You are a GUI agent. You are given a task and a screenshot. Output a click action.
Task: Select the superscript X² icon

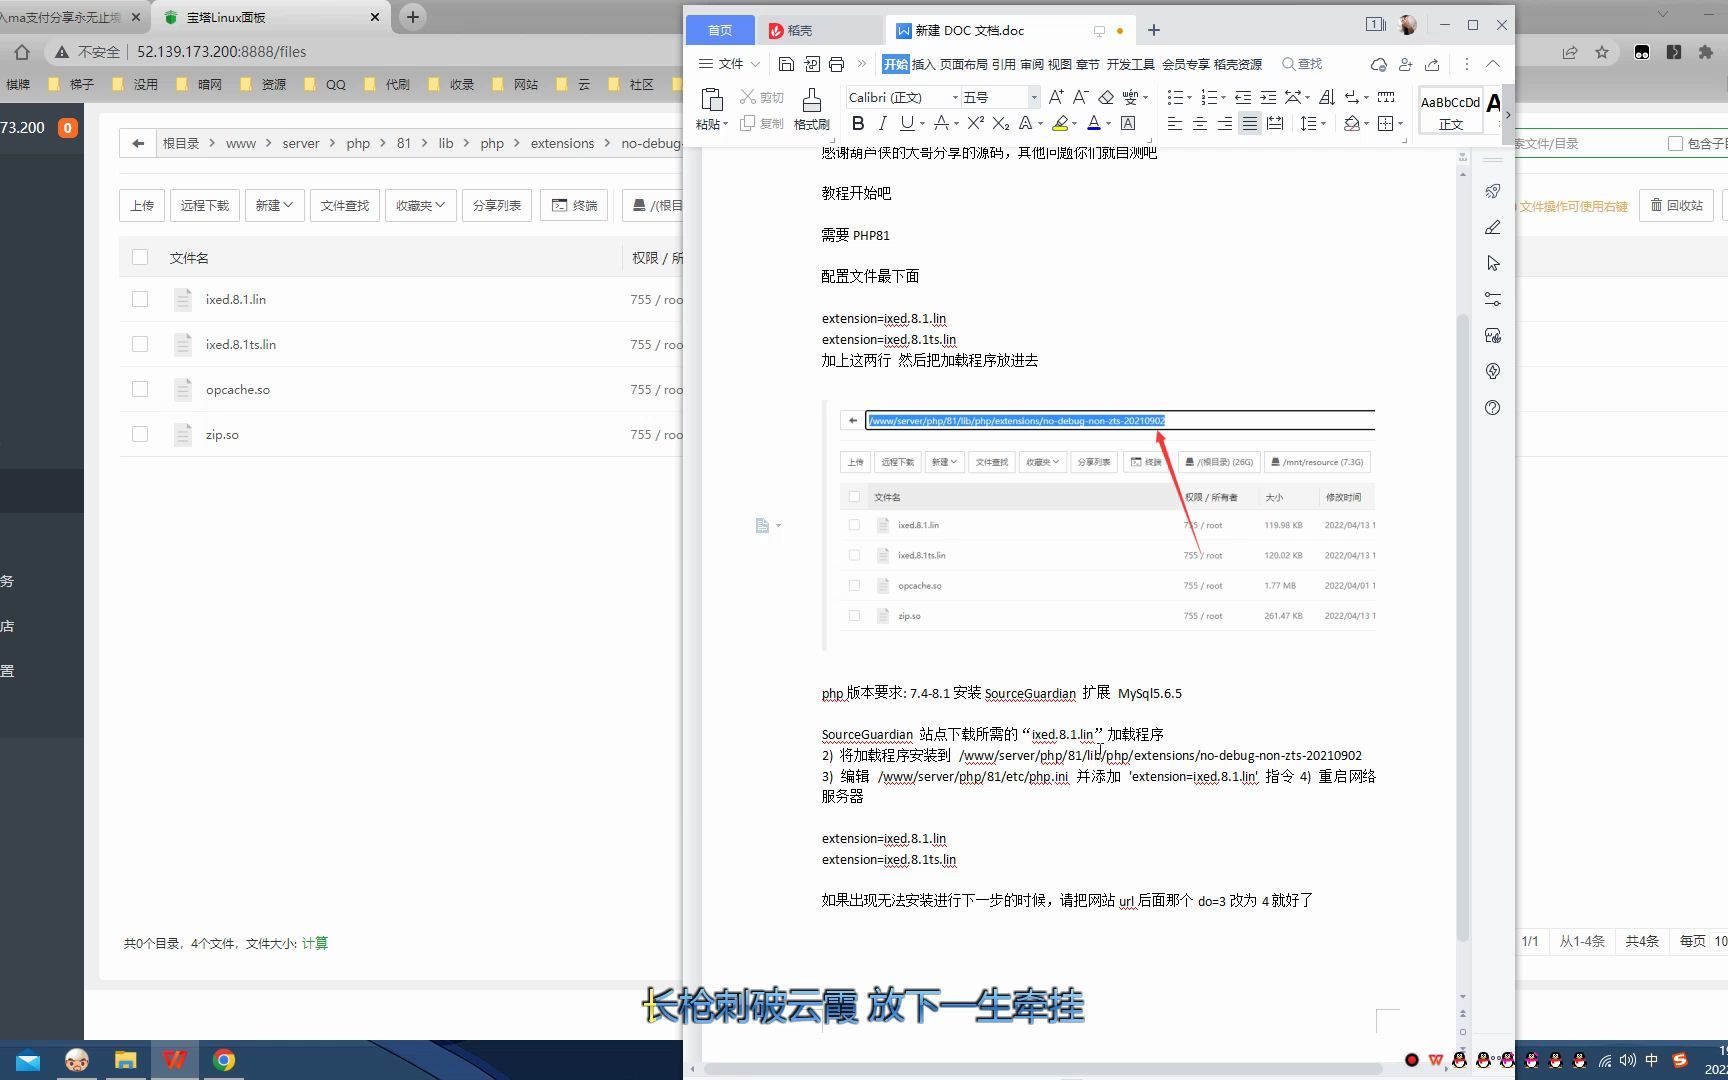pos(975,123)
